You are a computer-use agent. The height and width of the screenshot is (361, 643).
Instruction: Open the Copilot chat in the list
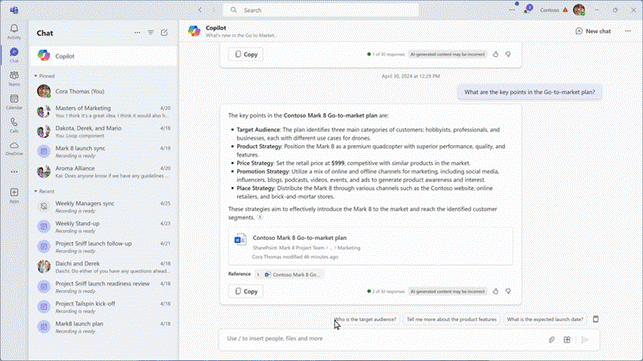103,56
